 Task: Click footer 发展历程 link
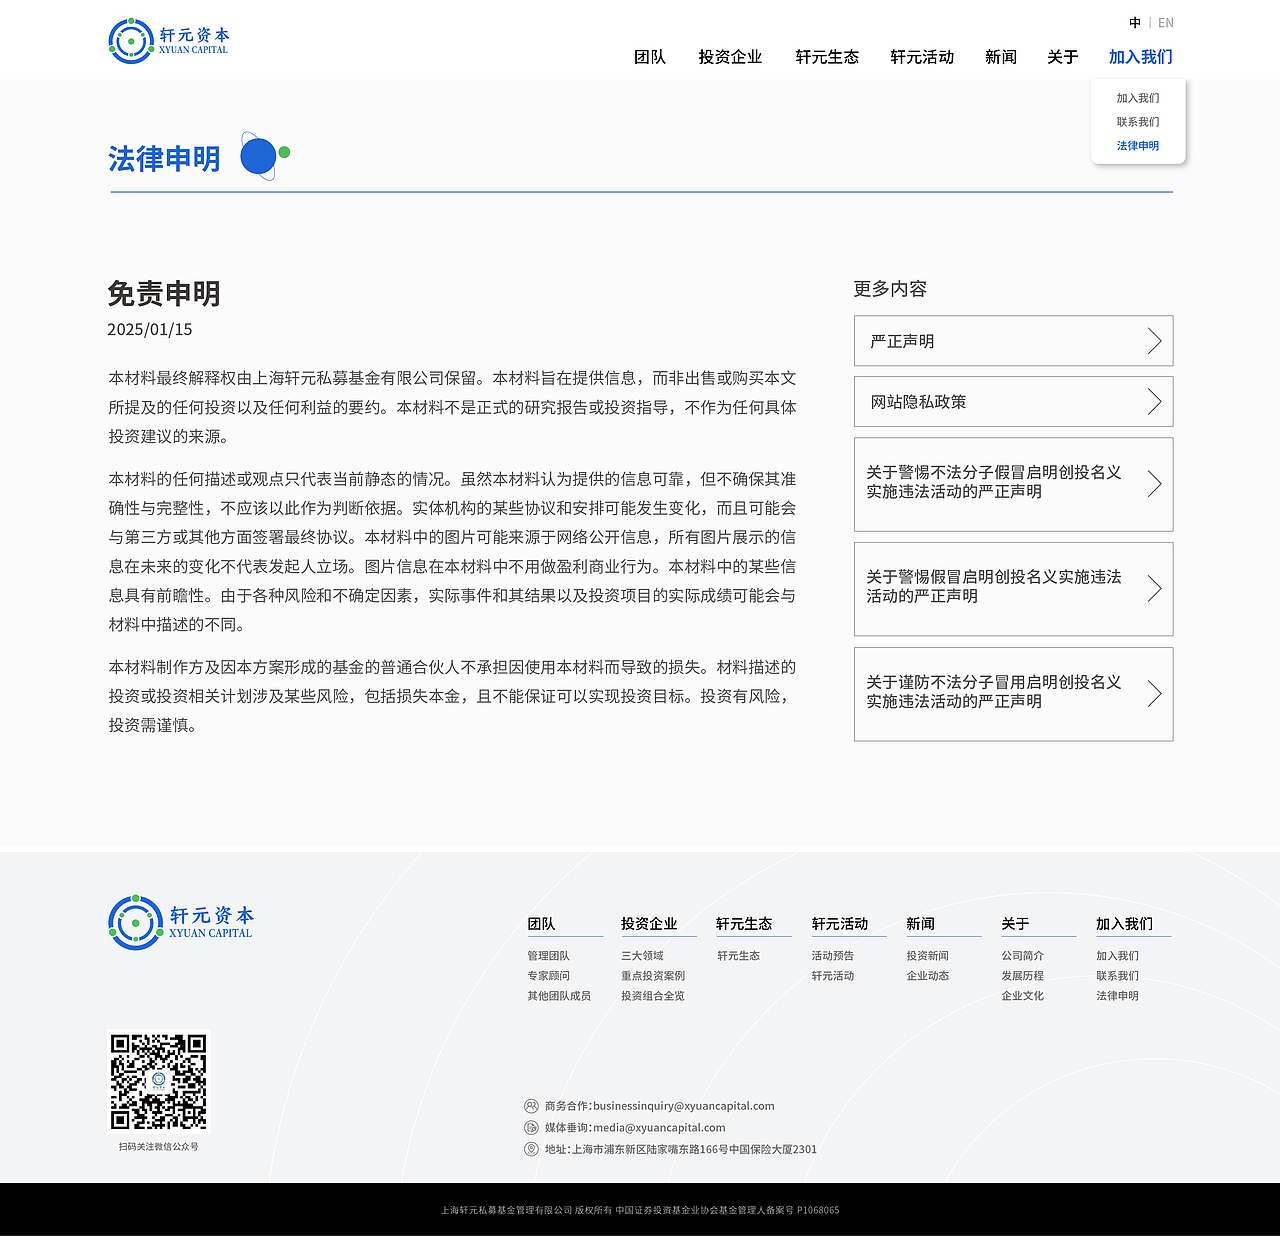coord(1023,976)
